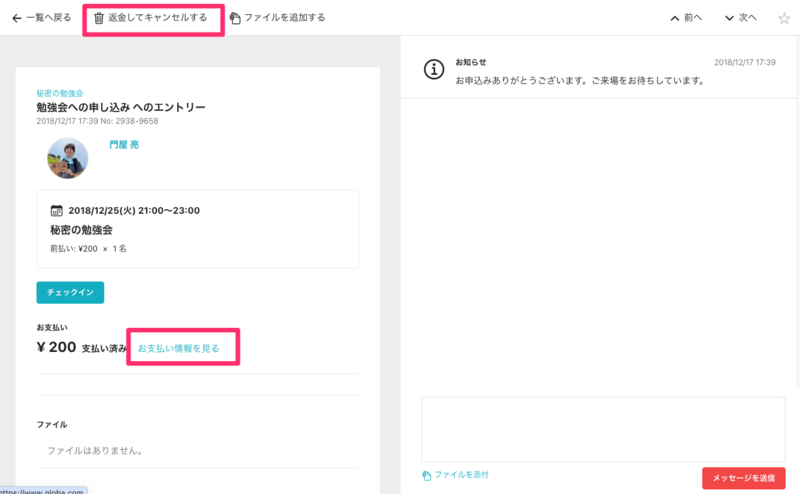Click the entry heading 勉強会への申し込み へのエントリー

(120, 107)
